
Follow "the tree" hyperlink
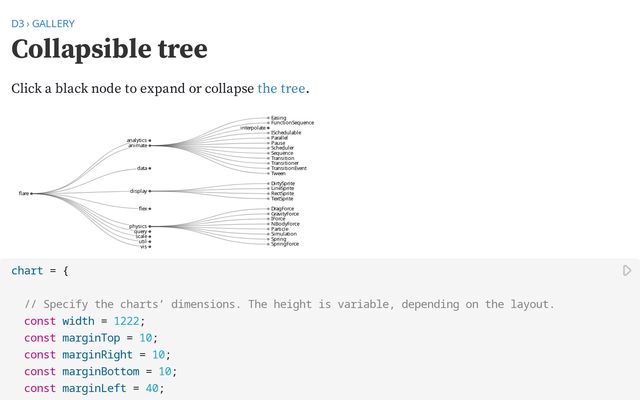(x=281, y=88)
